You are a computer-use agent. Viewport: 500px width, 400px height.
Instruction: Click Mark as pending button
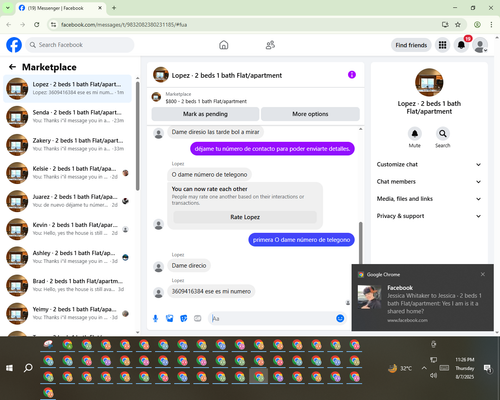coord(205,114)
